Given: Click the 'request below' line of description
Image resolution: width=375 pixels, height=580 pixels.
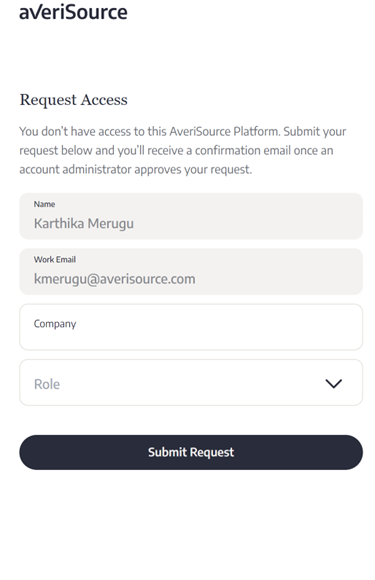Looking at the screenshot, I should pyautogui.click(x=176, y=150).
